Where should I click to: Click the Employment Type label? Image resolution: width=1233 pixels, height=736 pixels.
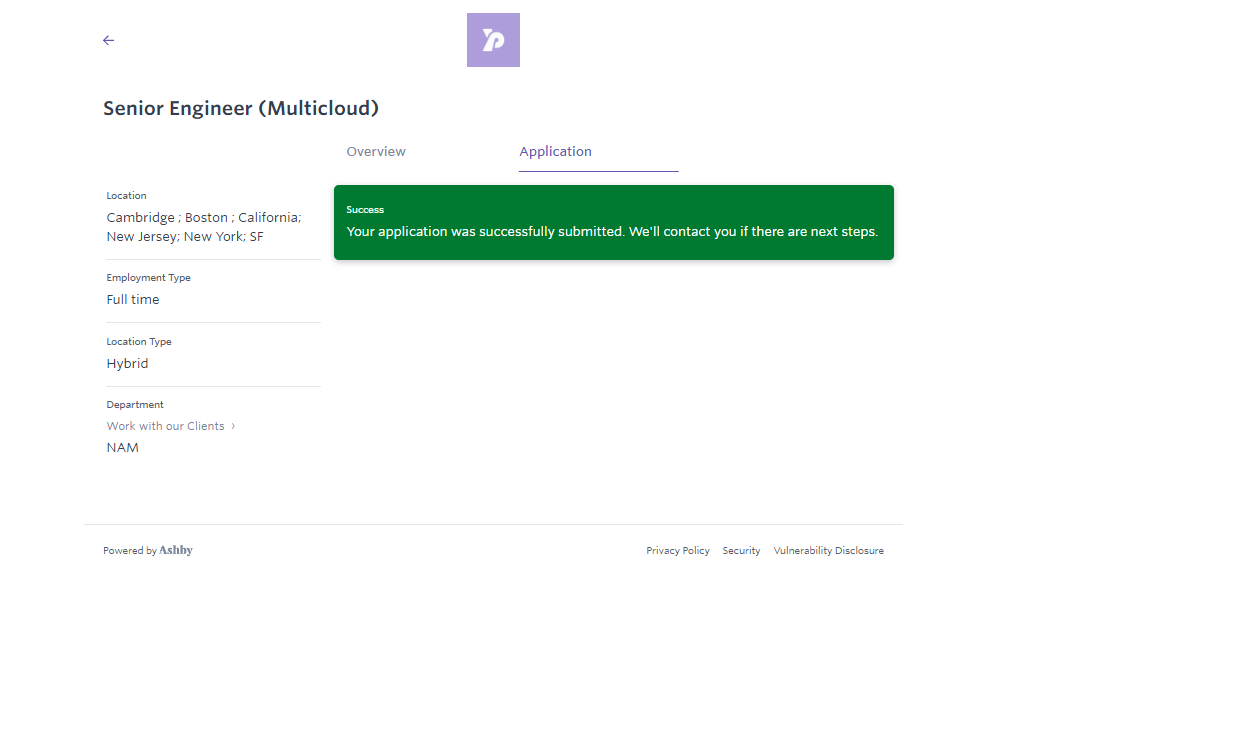point(148,278)
